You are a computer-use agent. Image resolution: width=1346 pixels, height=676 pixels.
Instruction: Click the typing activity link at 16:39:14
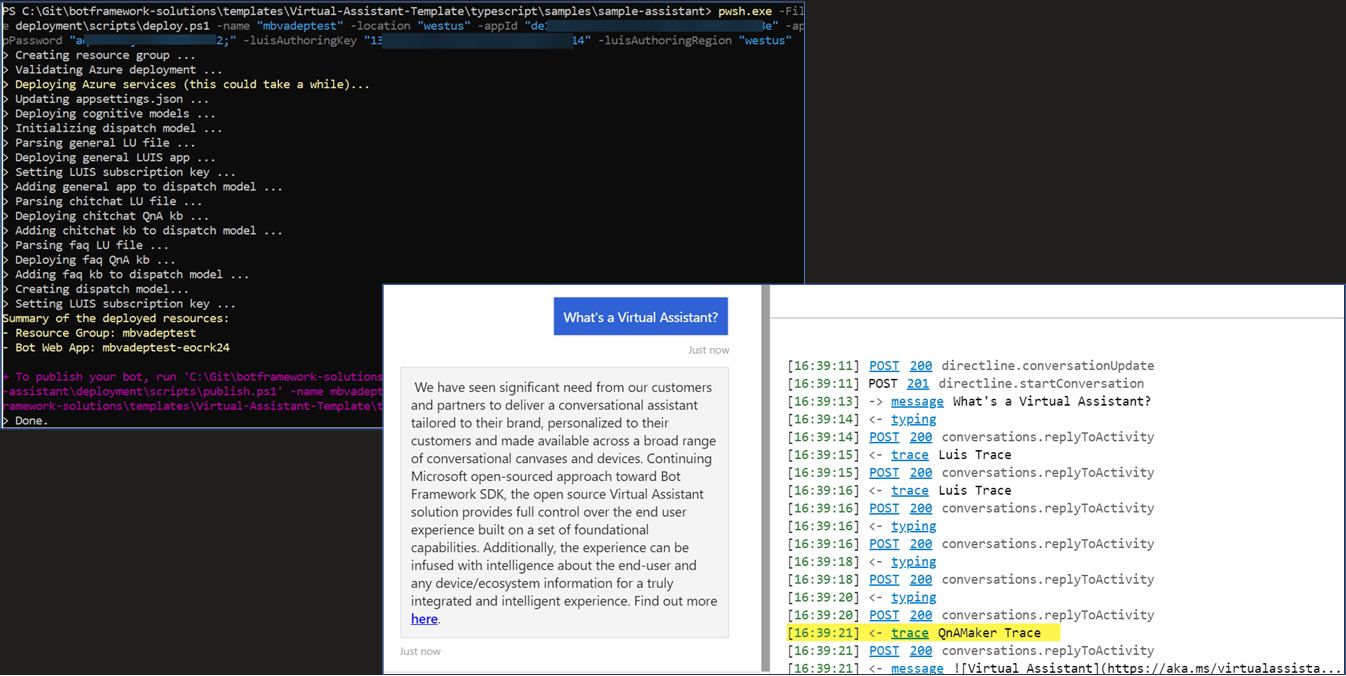click(x=913, y=418)
